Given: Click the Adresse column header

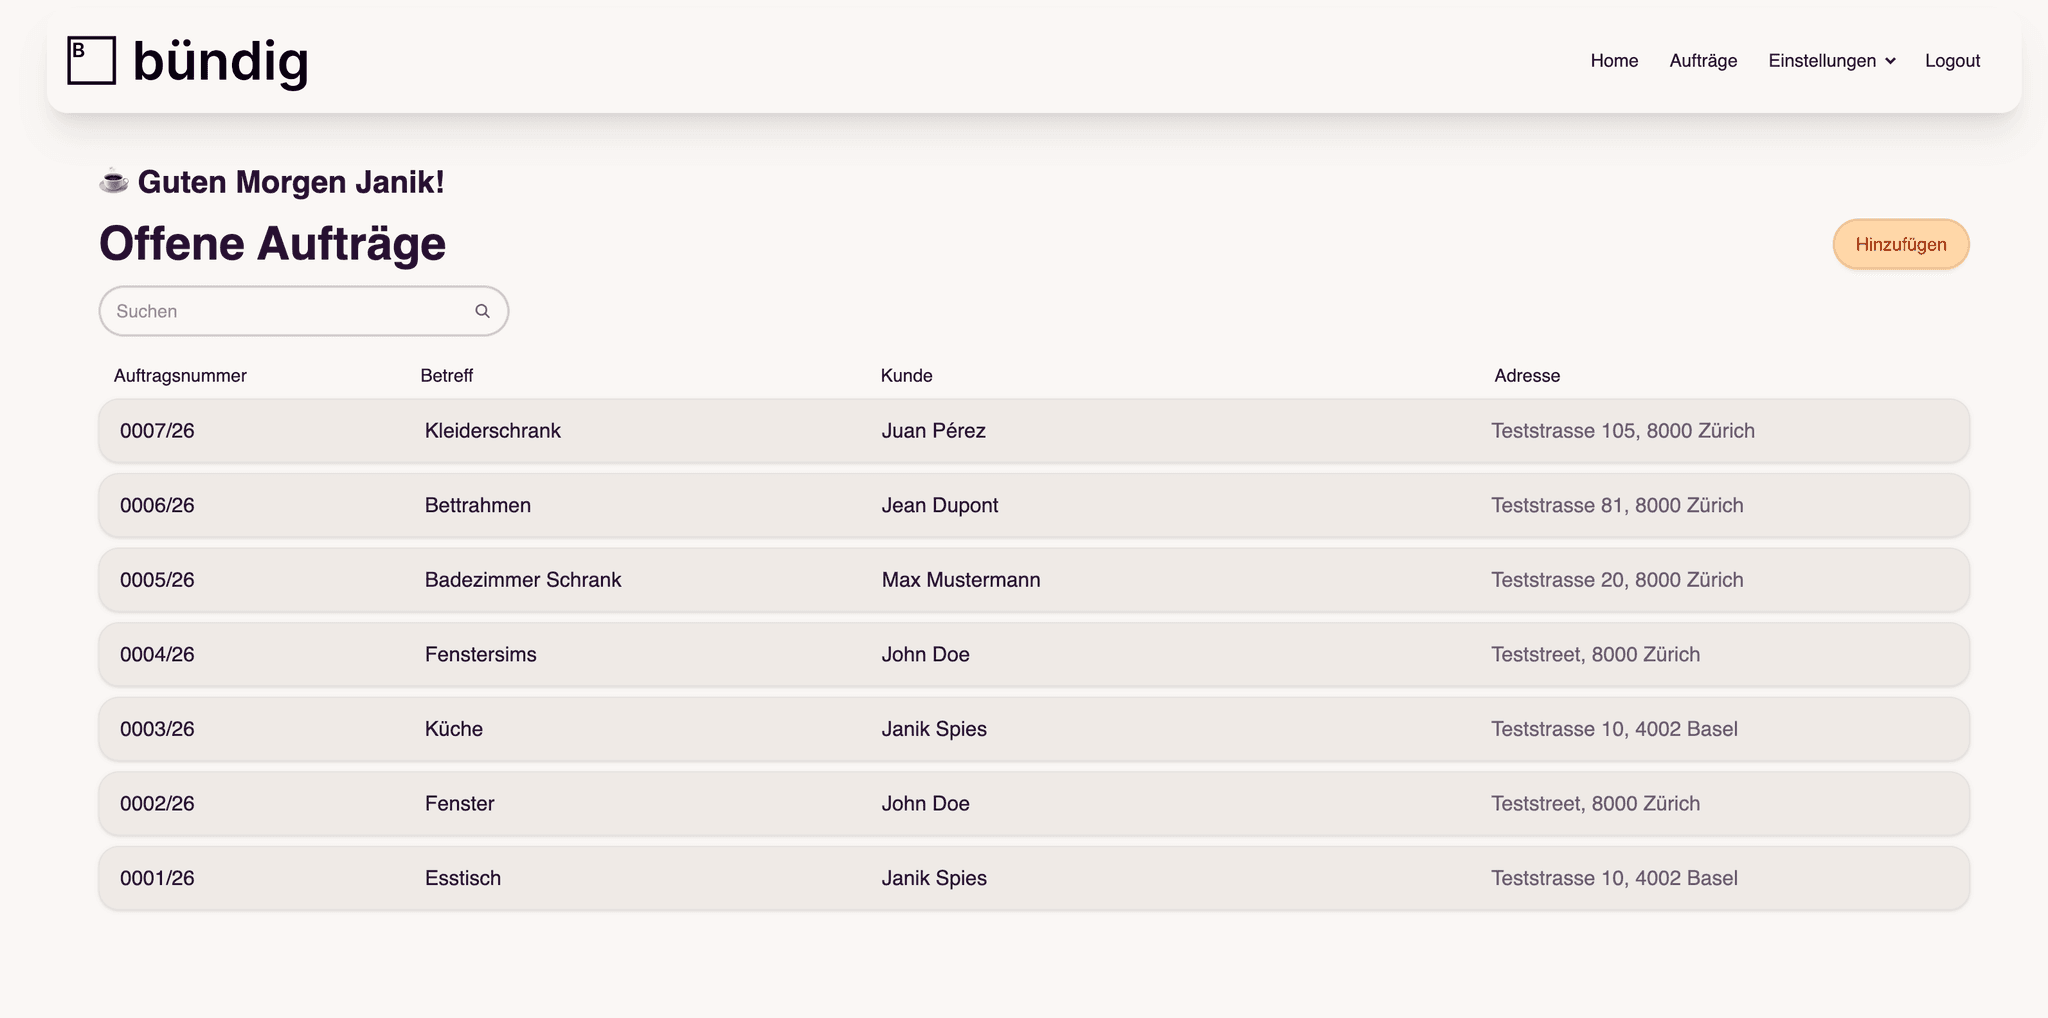Looking at the screenshot, I should [x=1526, y=376].
